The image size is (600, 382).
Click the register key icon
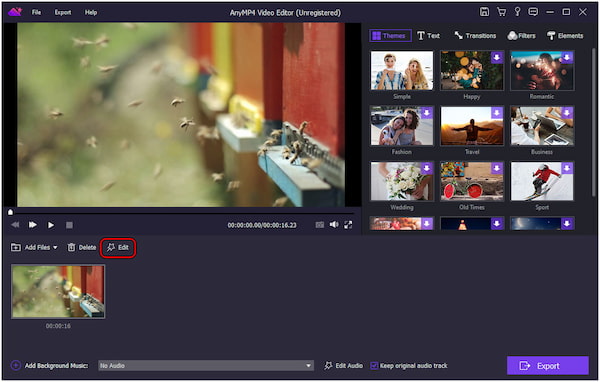(517, 12)
